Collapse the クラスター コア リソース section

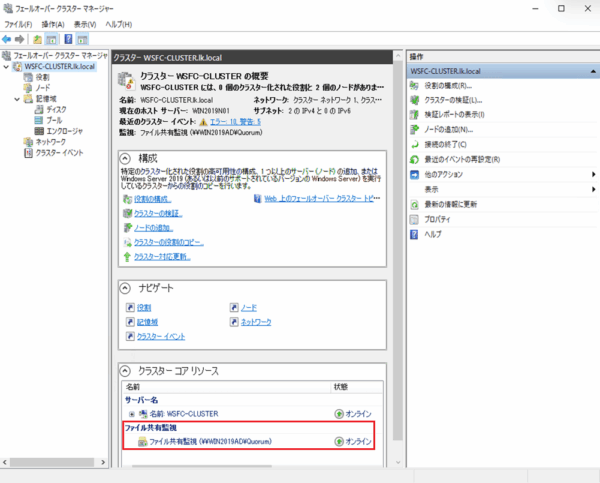point(125,371)
